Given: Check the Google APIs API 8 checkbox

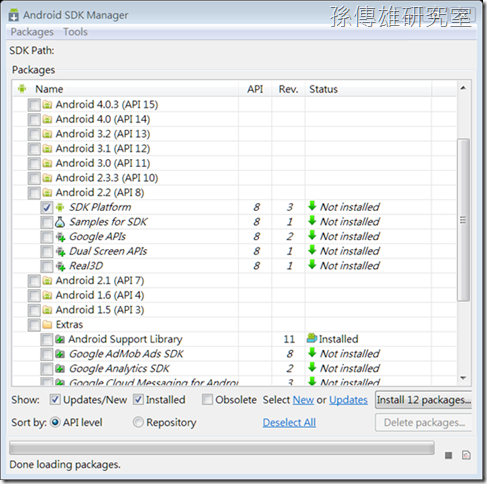Looking at the screenshot, I should point(47,237).
